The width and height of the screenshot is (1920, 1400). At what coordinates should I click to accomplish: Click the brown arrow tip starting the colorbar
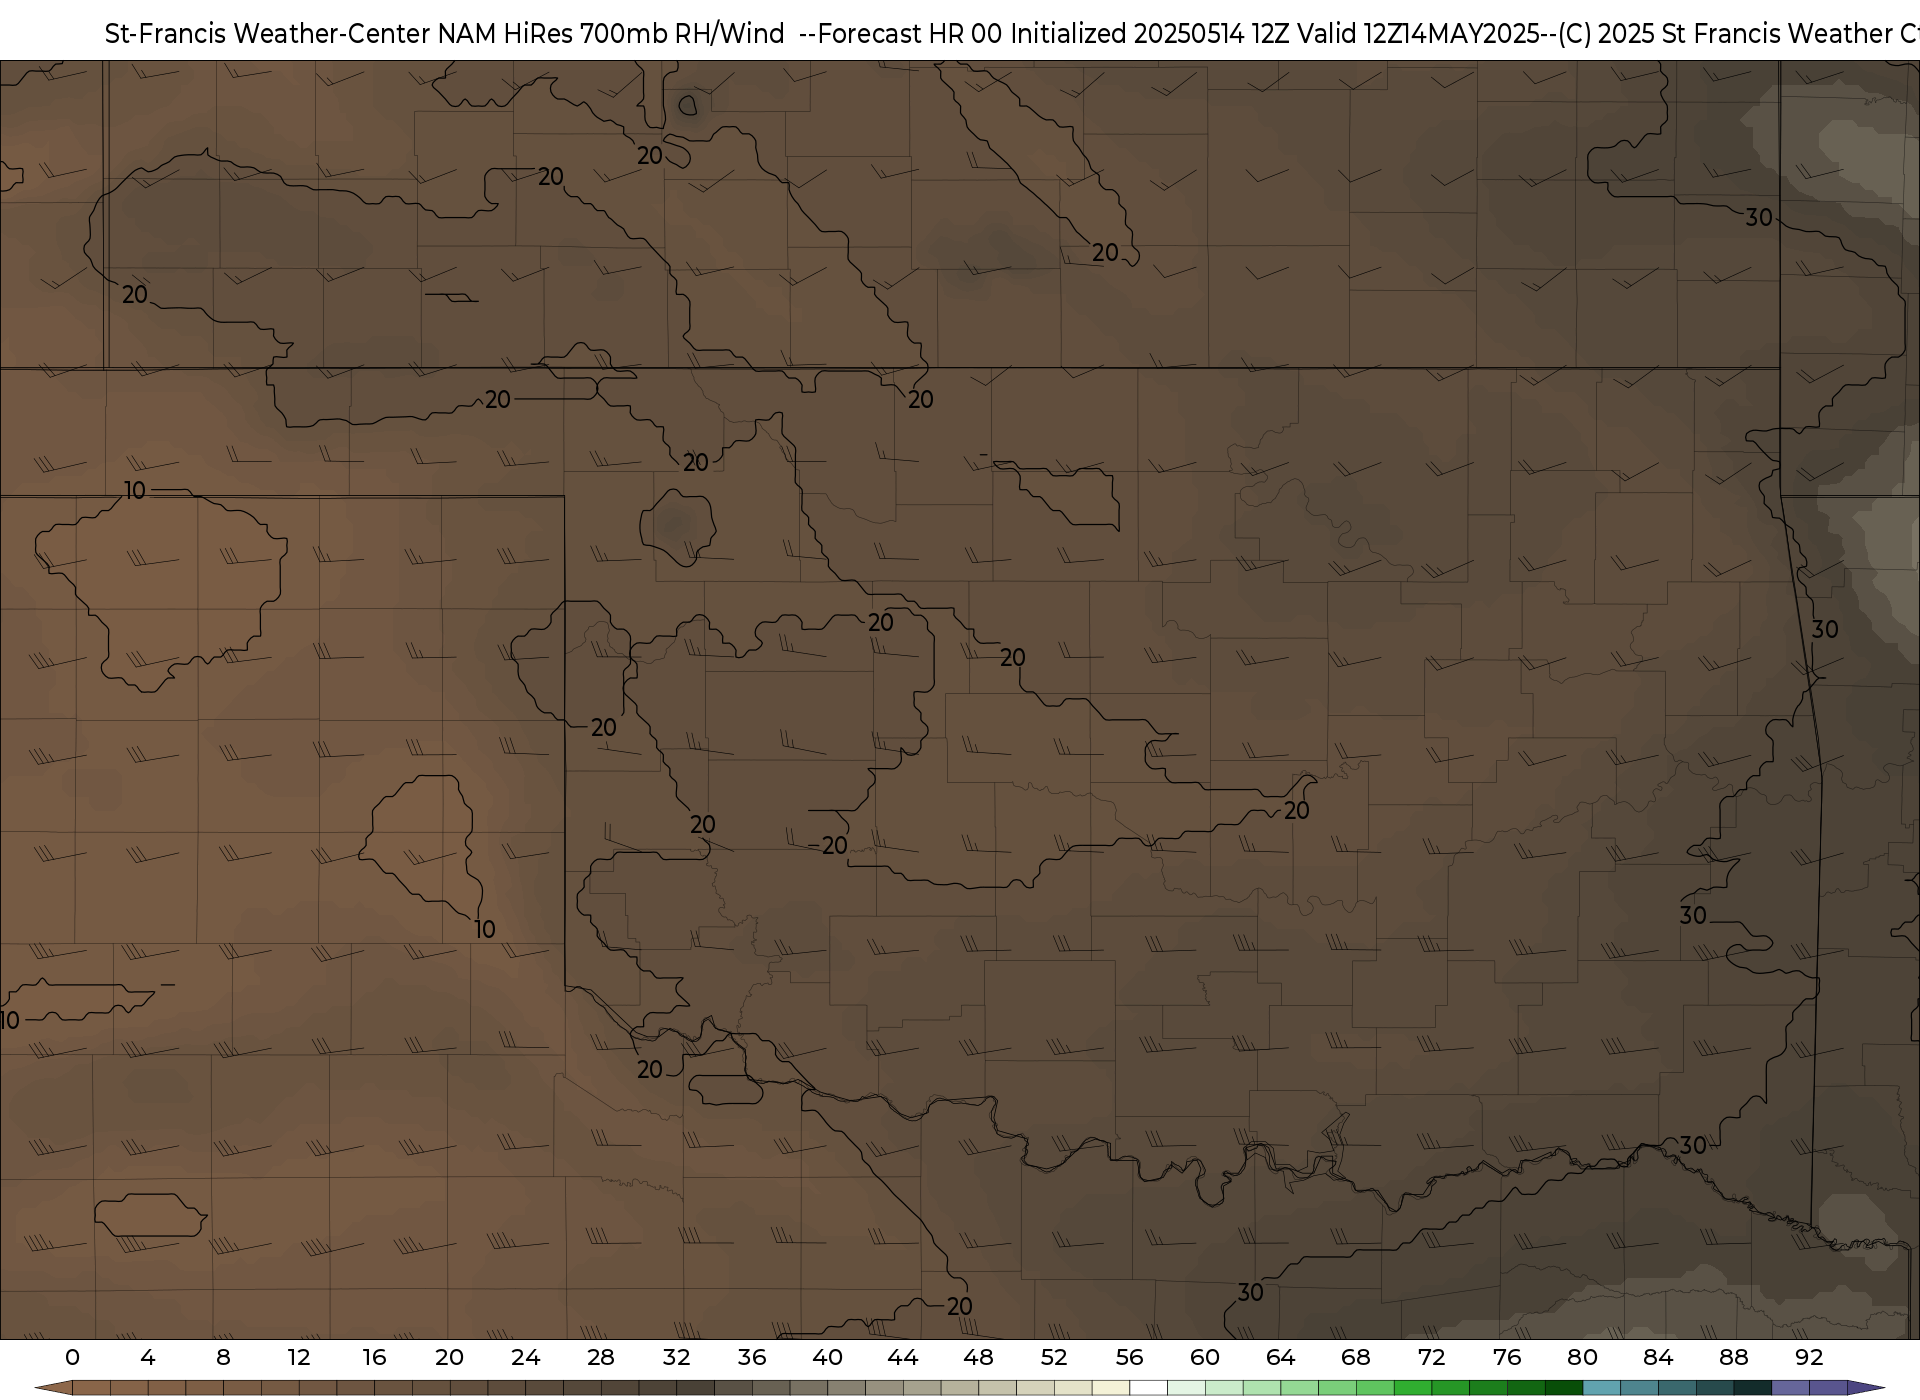tap(53, 1389)
